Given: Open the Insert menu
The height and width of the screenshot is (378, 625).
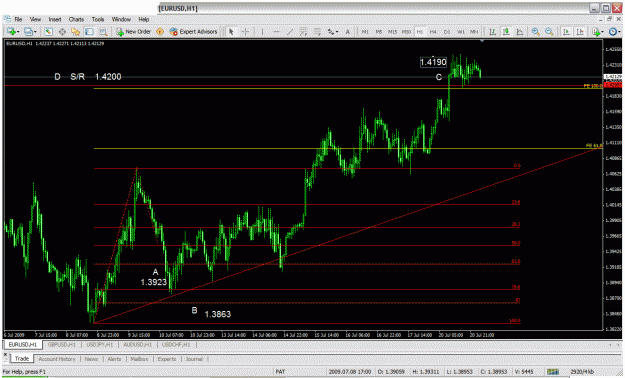Looking at the screenshot, I should 55,19.
